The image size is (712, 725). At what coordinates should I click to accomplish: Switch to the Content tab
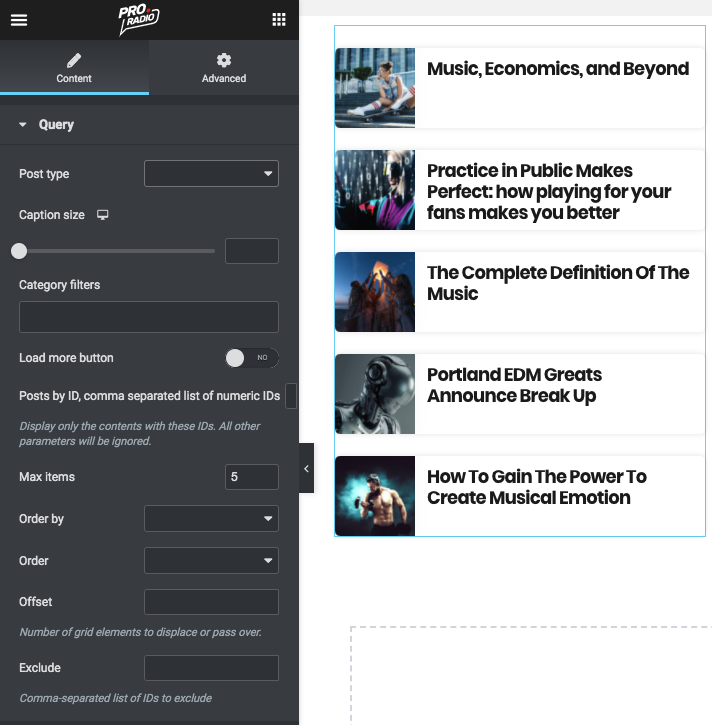[74, 68]
